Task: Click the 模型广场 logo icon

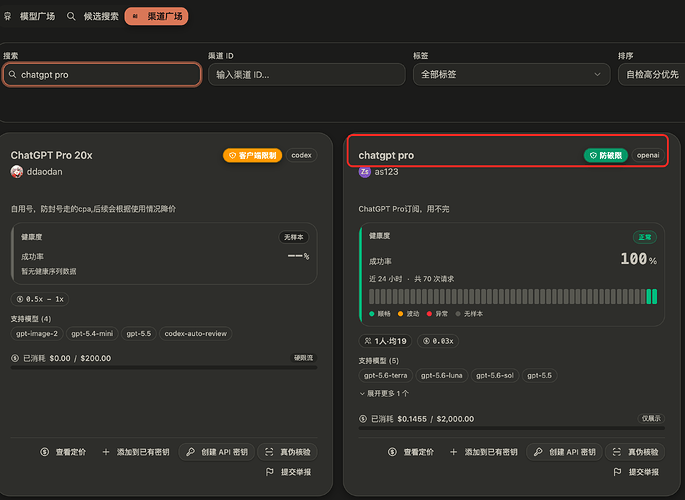Action: tap(7, 17)
